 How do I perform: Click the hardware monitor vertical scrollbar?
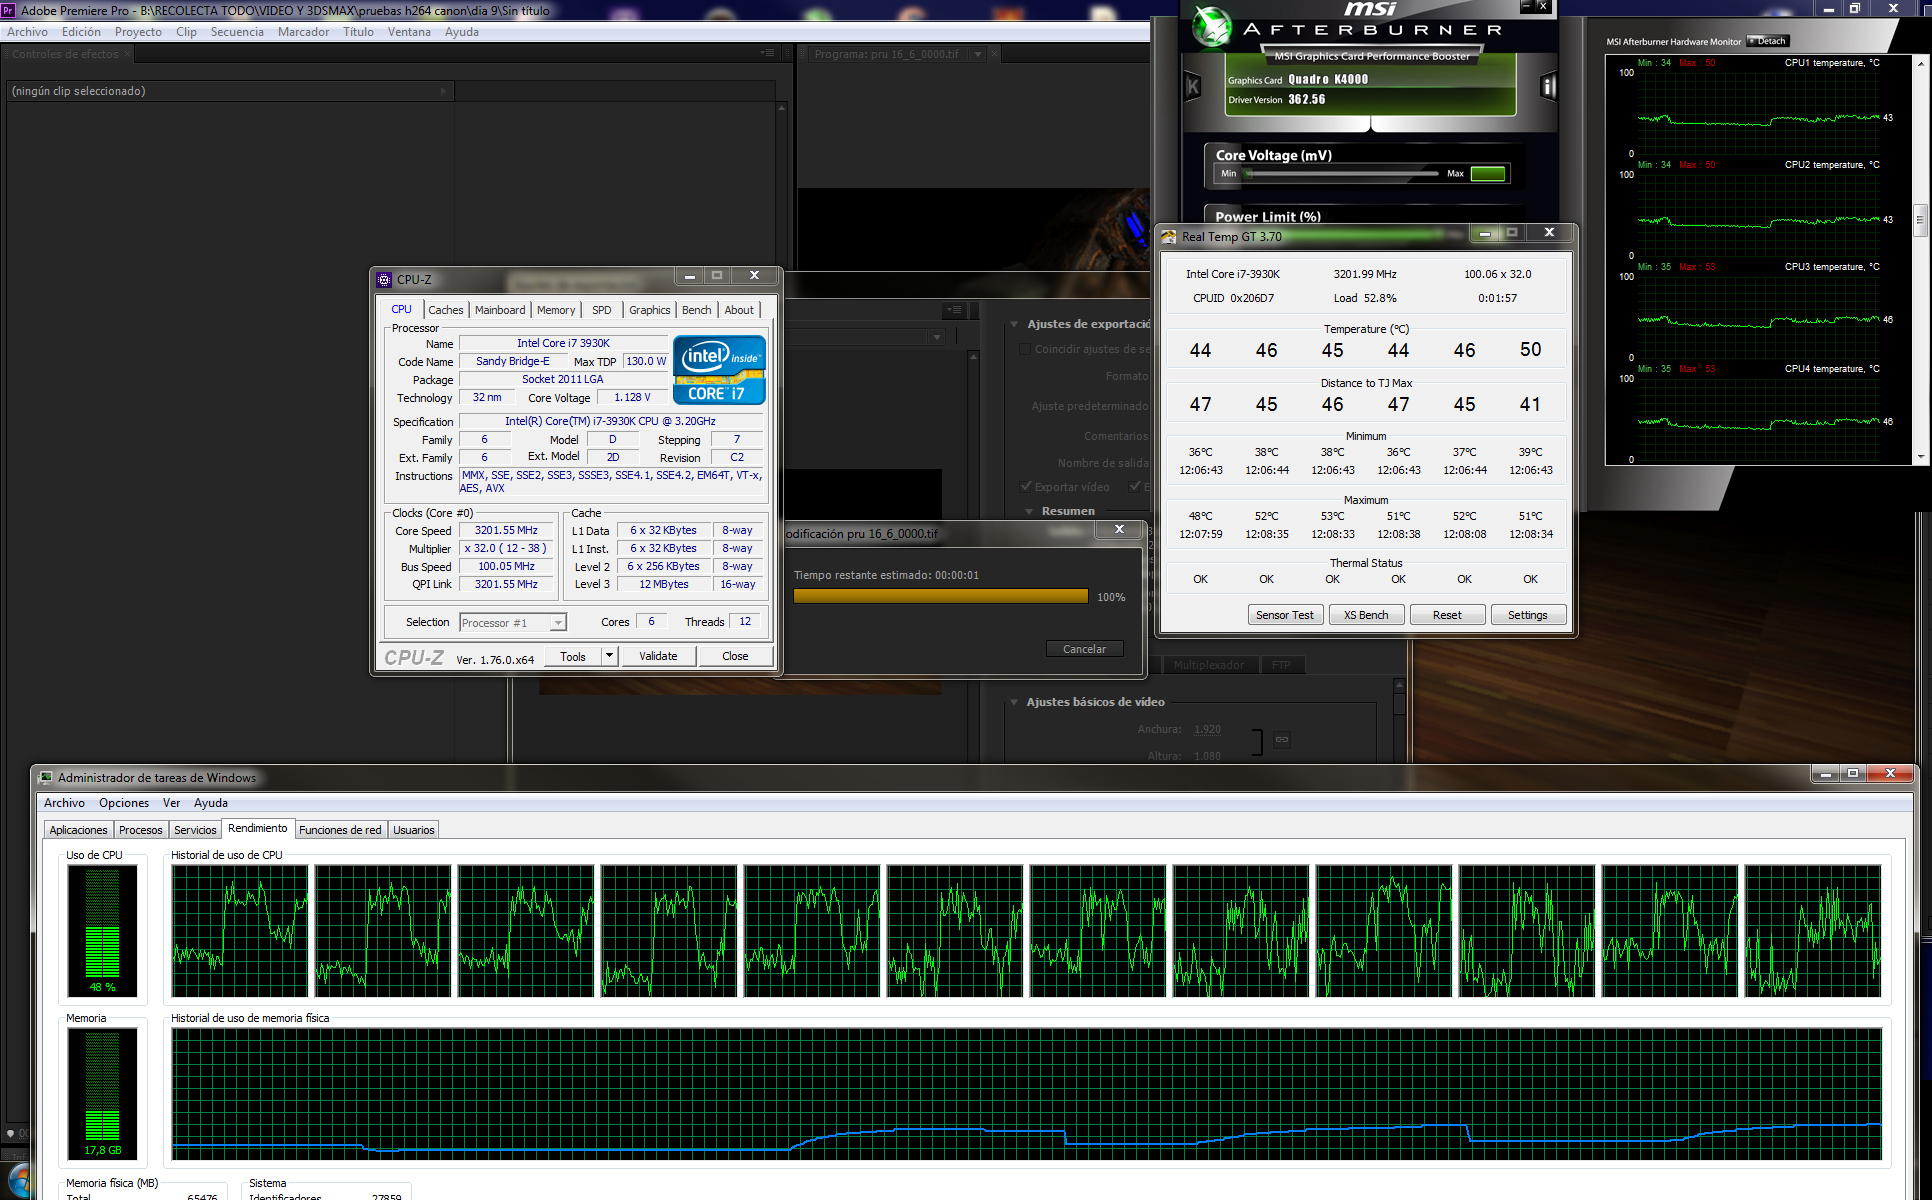(1919, 220)
